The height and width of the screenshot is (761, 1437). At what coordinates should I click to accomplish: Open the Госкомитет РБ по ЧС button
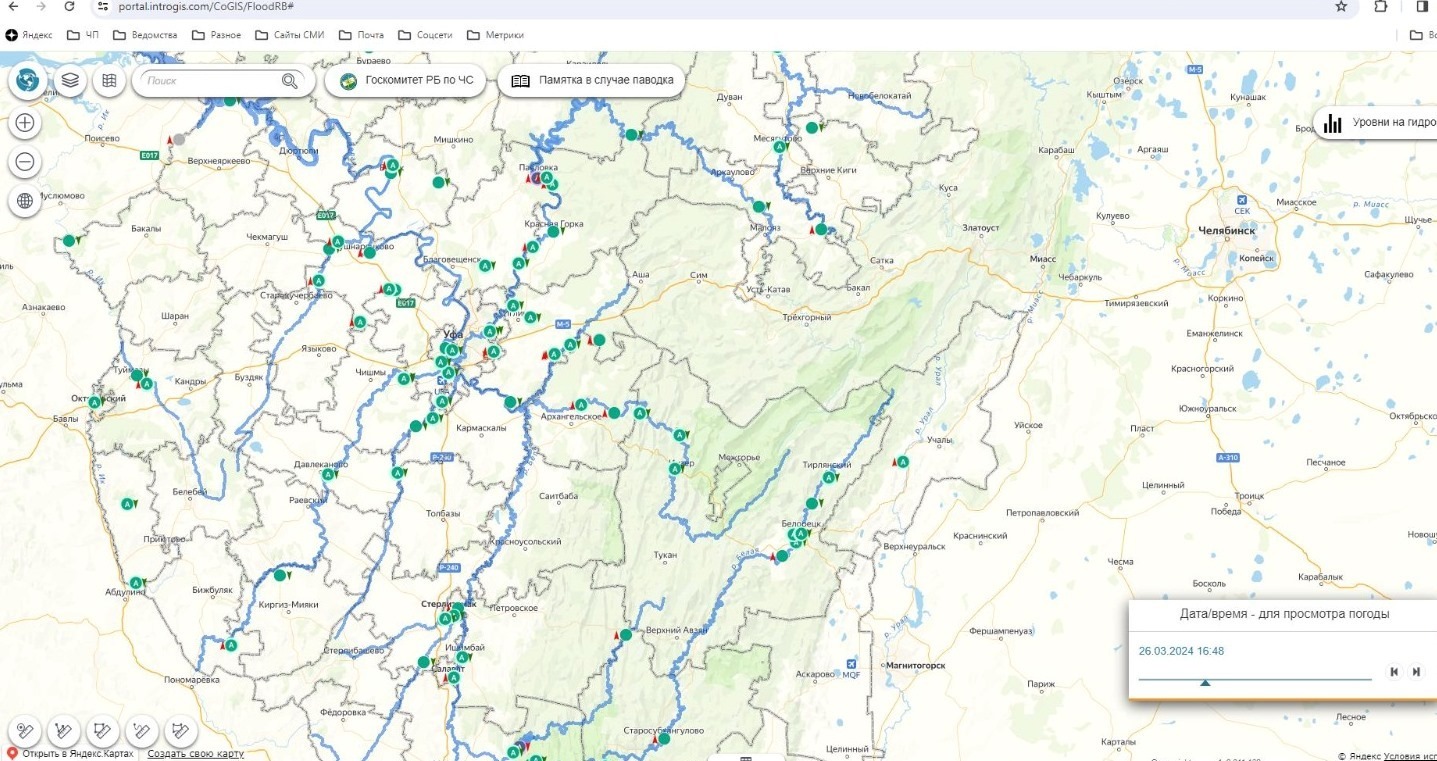pyautogui.click(x=406, y=81)
